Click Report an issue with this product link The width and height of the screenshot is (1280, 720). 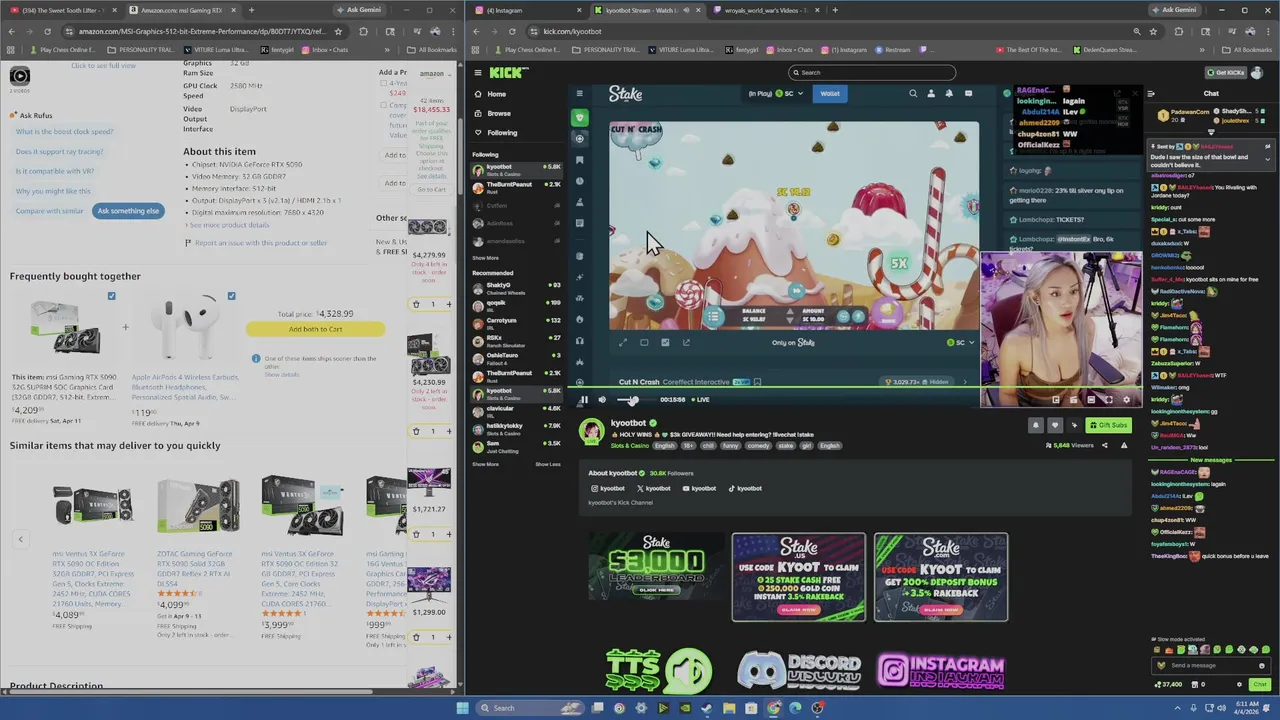260,243
